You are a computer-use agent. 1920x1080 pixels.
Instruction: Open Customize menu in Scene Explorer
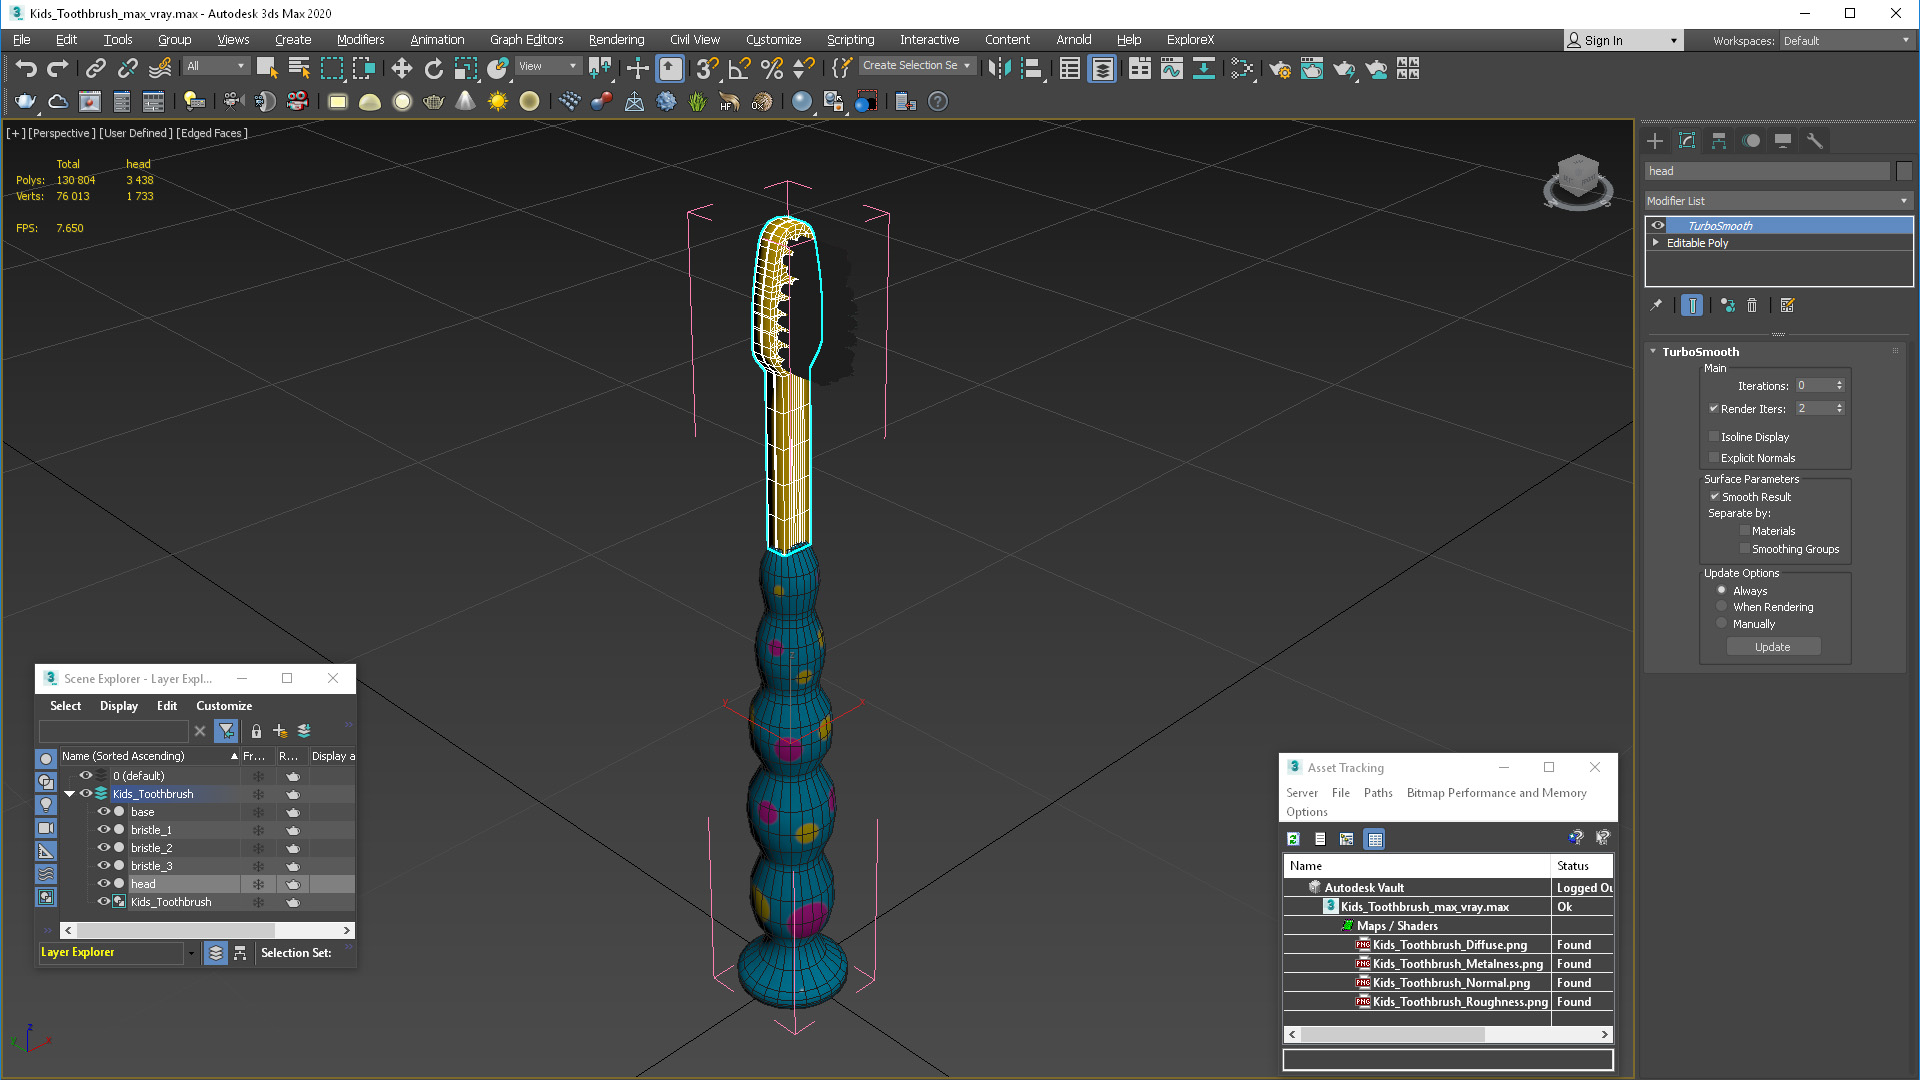point(224,706)
